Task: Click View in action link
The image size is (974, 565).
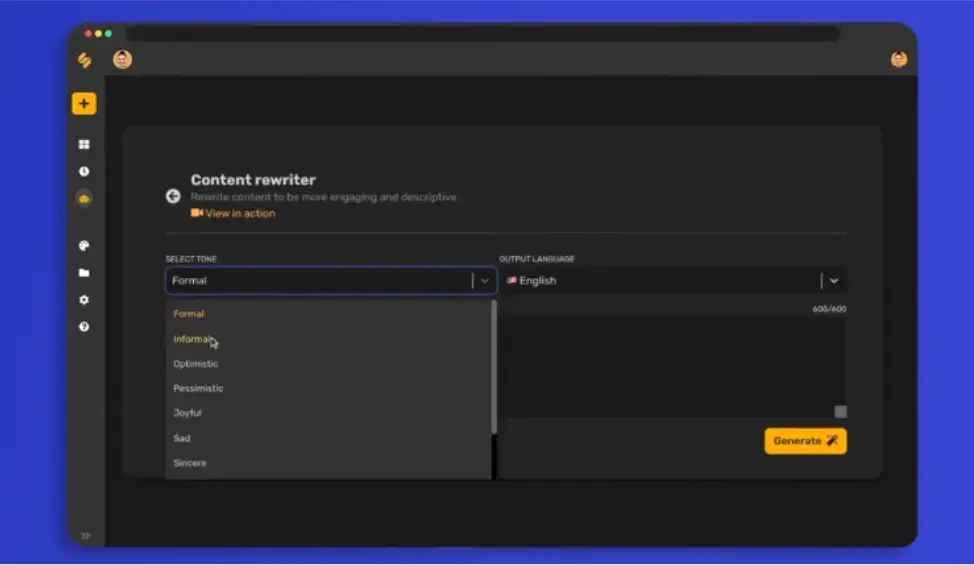Action: coord(233,213)
